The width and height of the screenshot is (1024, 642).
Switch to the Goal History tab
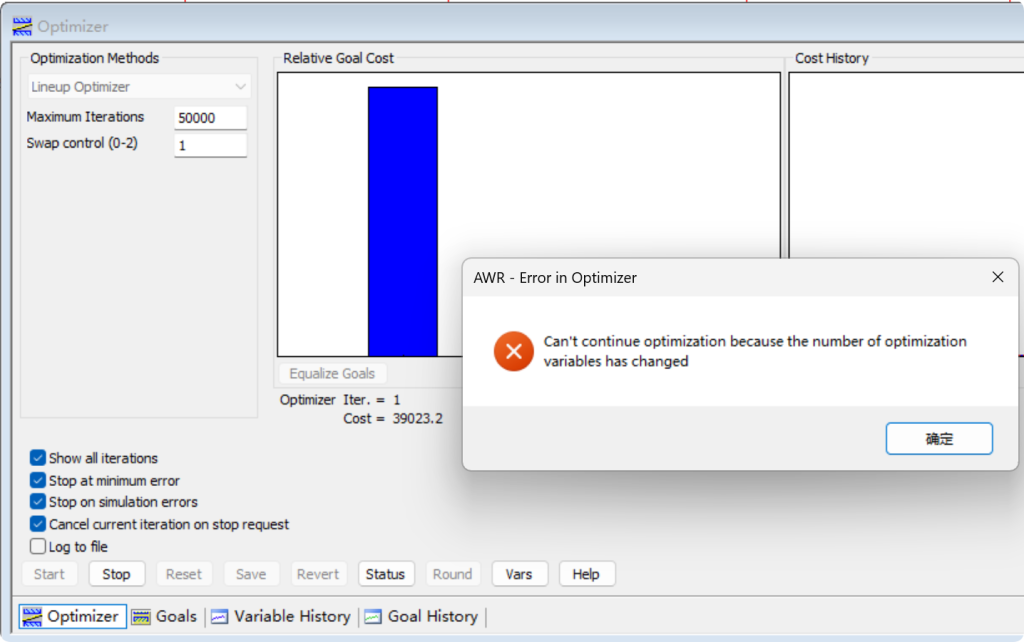432,616
